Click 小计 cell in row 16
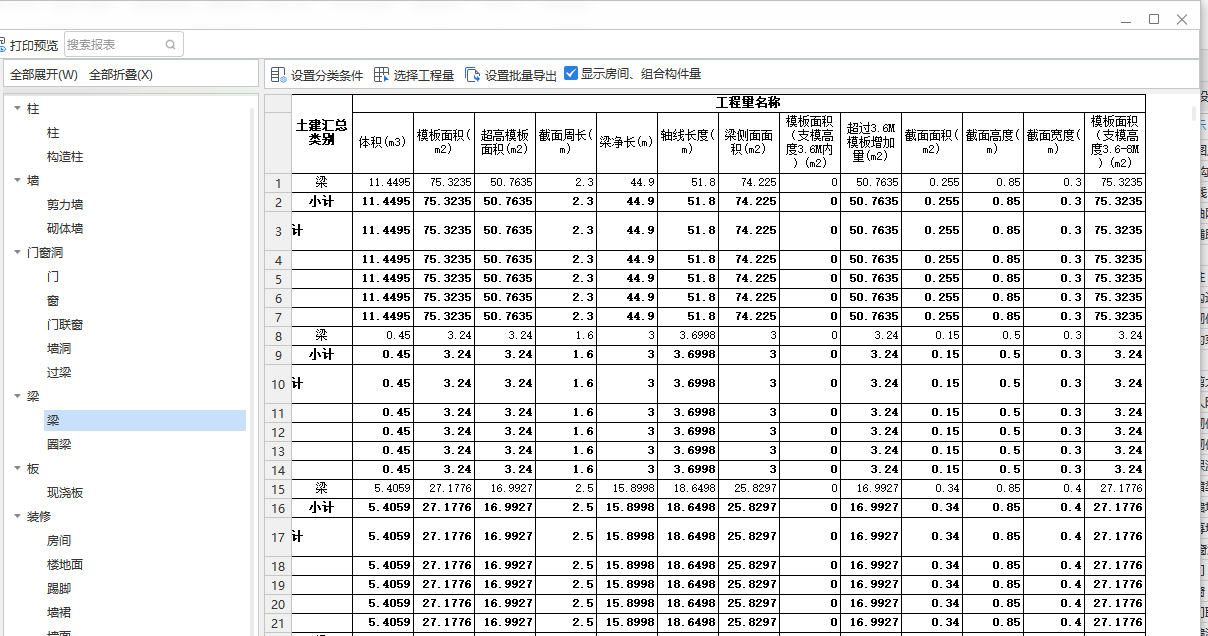1208x636 pixels. [321, 508]
